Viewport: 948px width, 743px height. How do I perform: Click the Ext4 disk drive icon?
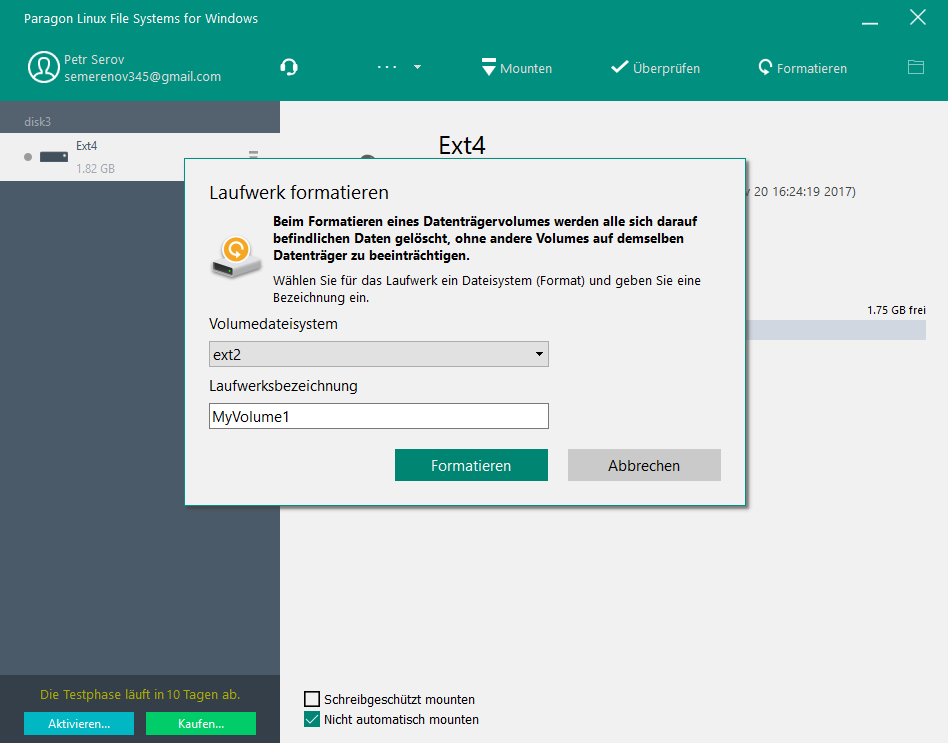point(53,157)
